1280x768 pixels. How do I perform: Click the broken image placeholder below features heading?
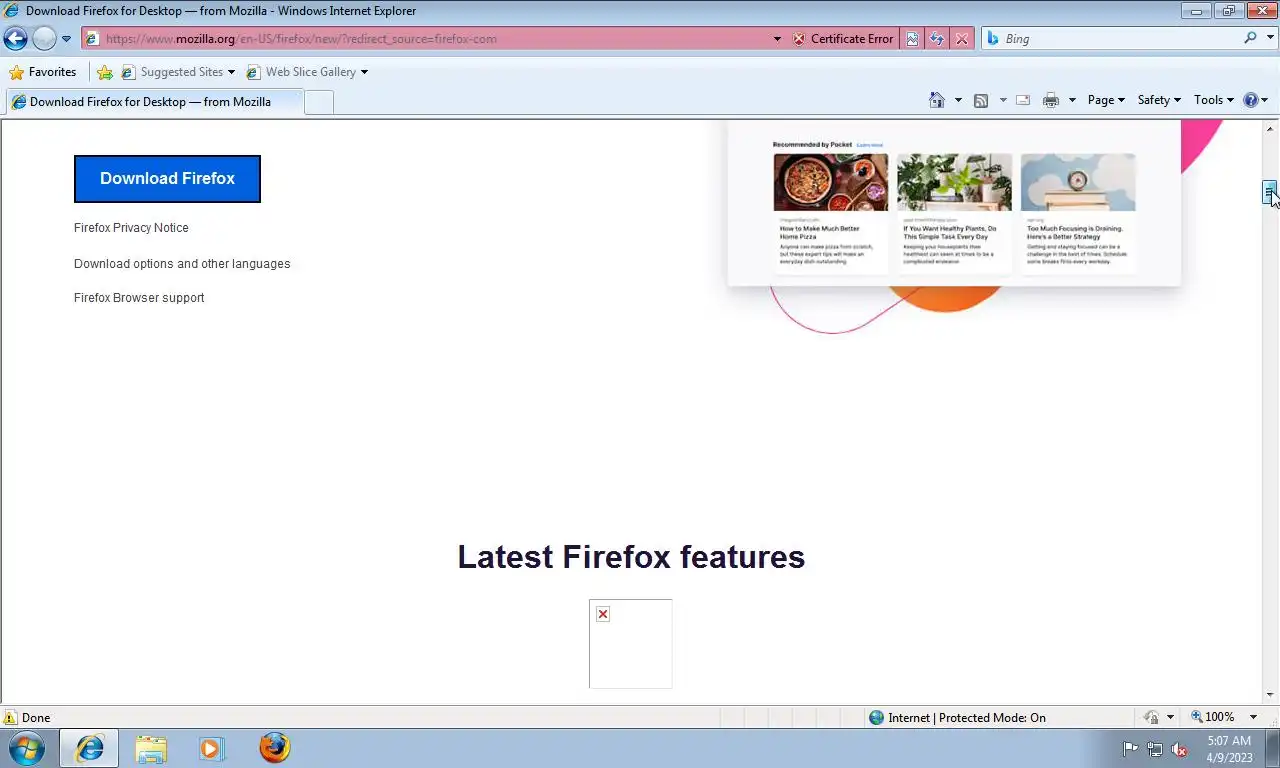[630, 644]
